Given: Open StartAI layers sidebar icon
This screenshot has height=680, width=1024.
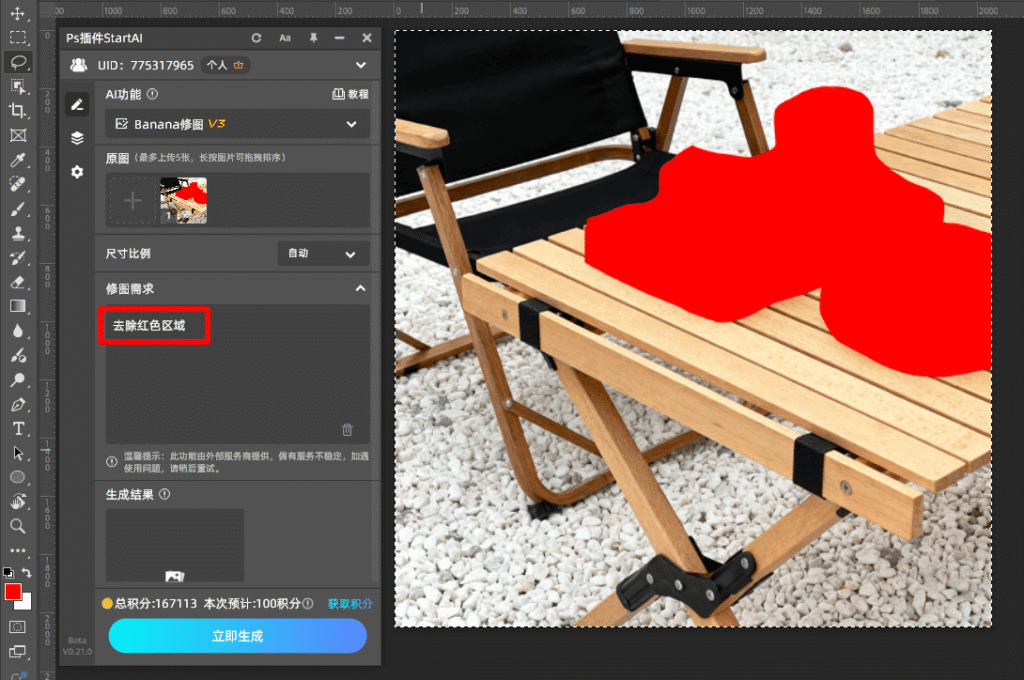Looking at the screenshot, I should (x=77, y=138).
